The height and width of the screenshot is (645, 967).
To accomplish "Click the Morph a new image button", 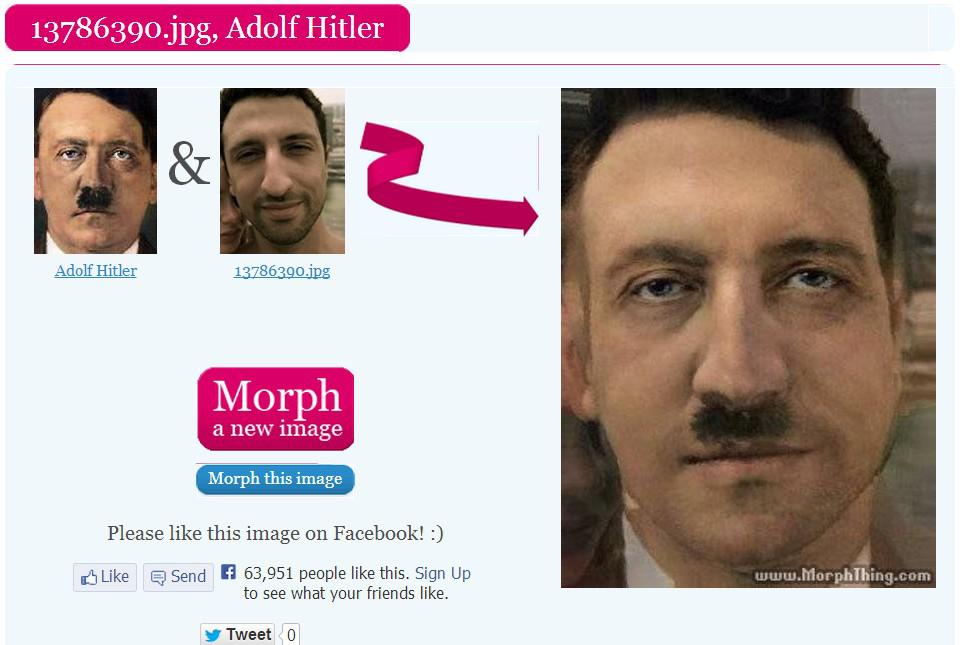I will coord(276,409).
